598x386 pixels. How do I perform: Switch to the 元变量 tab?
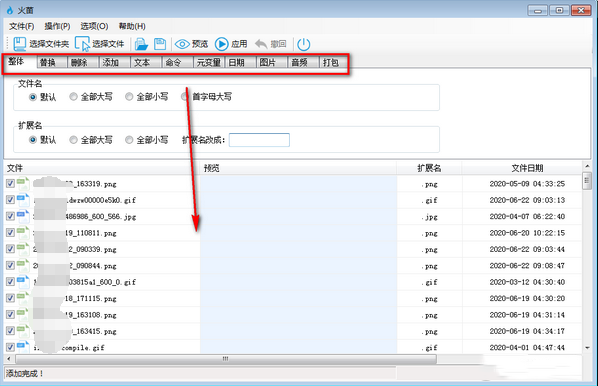209,63
